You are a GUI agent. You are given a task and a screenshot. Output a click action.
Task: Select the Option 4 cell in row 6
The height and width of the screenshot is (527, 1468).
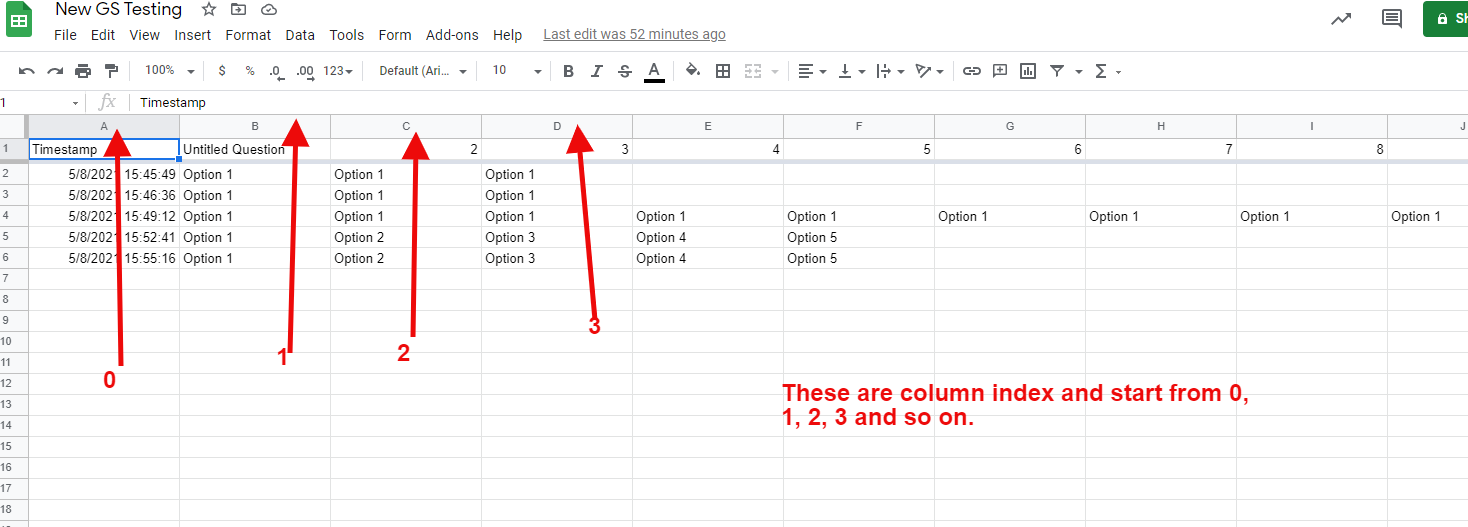coord(708,258)
